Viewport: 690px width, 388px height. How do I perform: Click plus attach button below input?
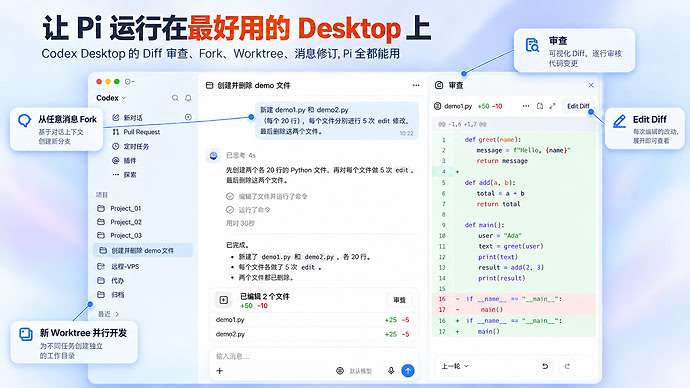[220, 371]
